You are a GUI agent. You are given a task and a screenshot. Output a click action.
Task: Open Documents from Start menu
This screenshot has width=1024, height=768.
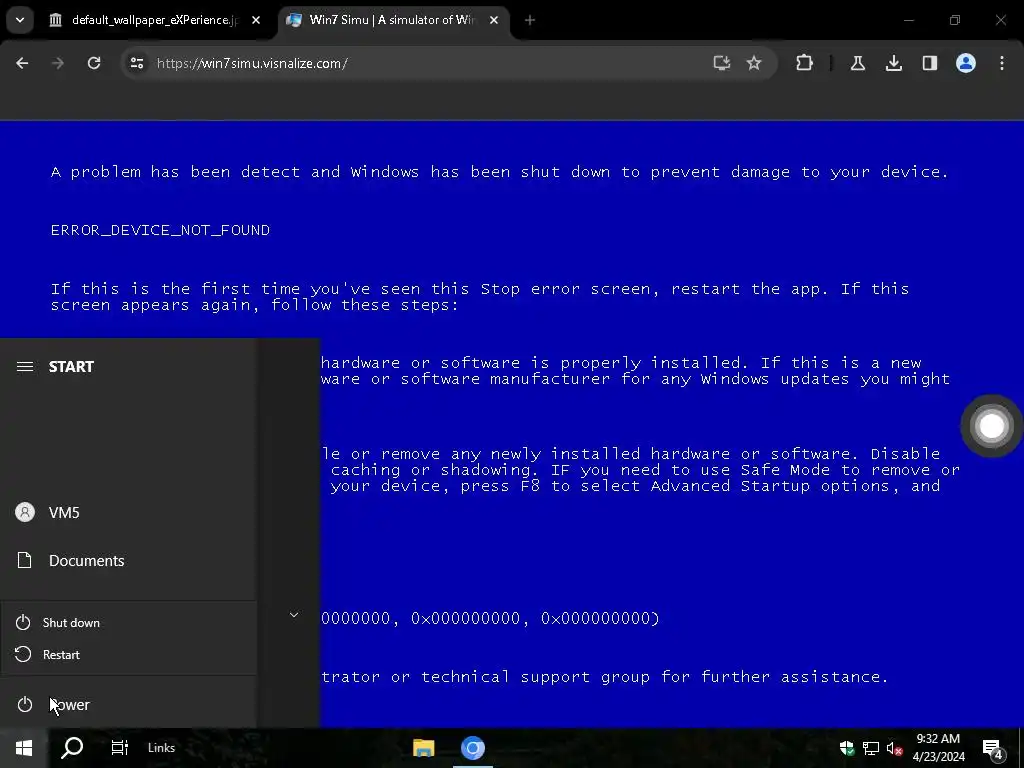click(128, 561)
